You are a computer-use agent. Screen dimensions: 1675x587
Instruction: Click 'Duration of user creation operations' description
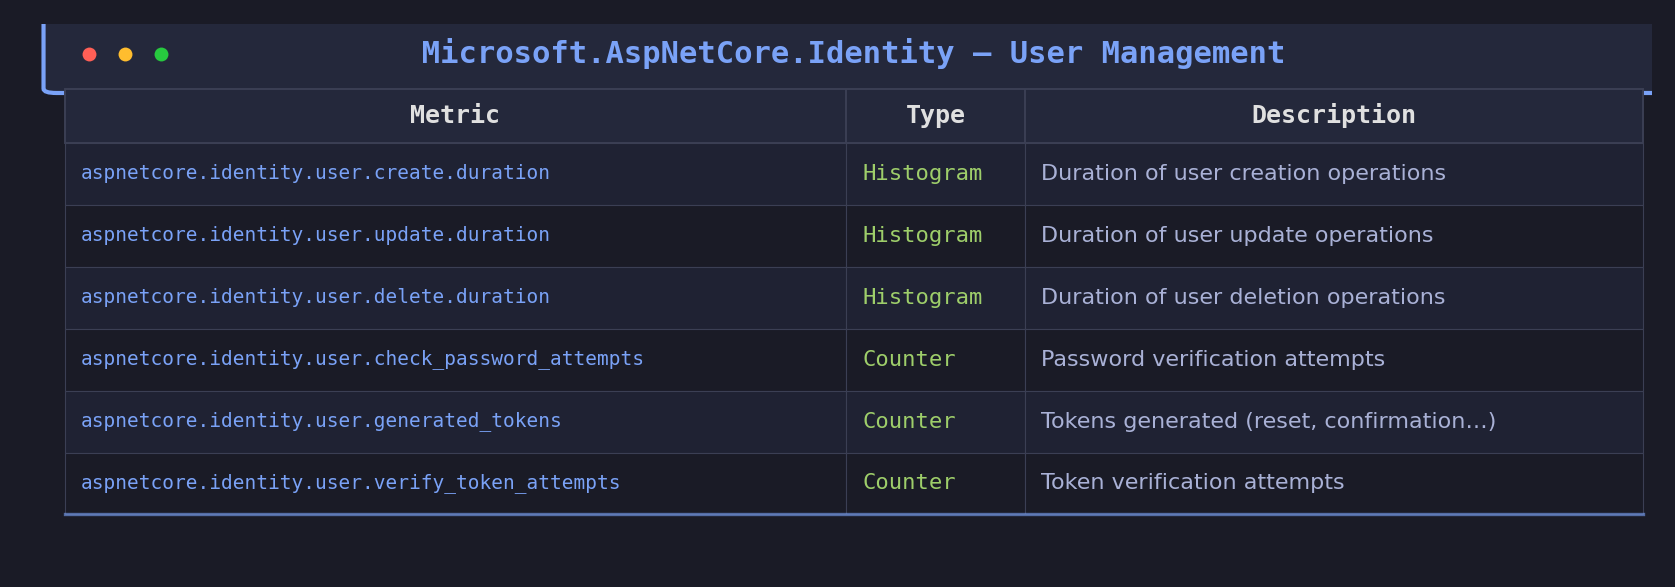(1243, 173)
